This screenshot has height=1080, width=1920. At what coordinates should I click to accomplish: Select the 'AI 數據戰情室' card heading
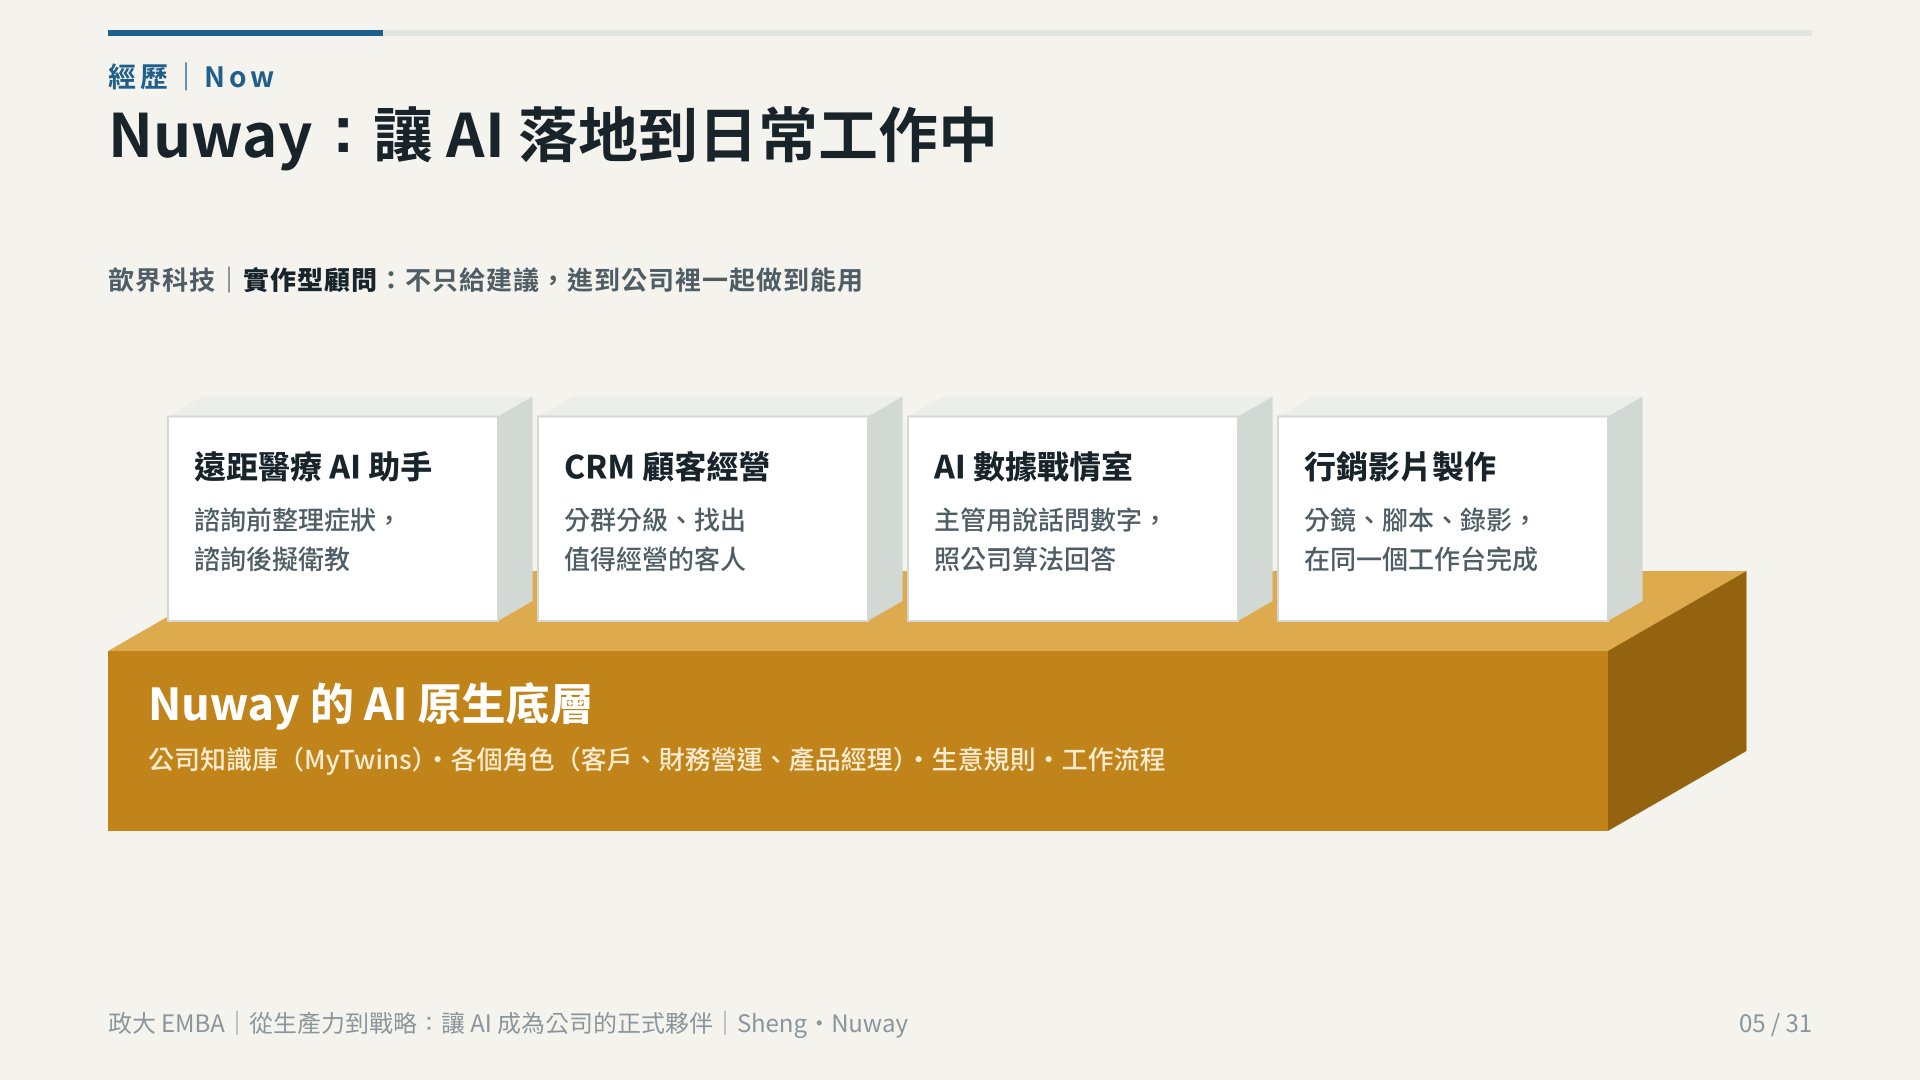[1032, 467]
